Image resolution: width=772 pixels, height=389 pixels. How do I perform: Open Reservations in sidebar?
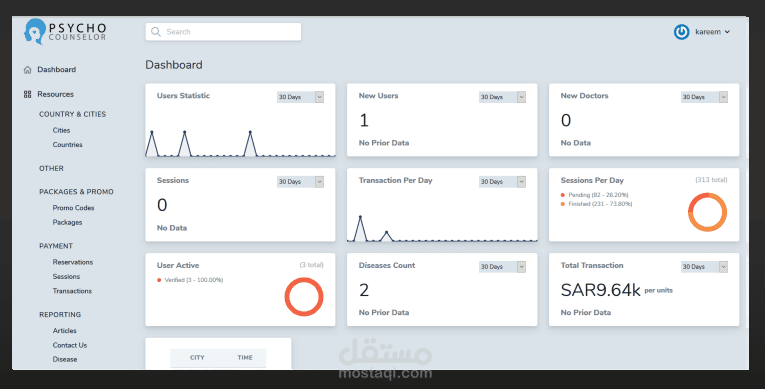click(73, 262)
